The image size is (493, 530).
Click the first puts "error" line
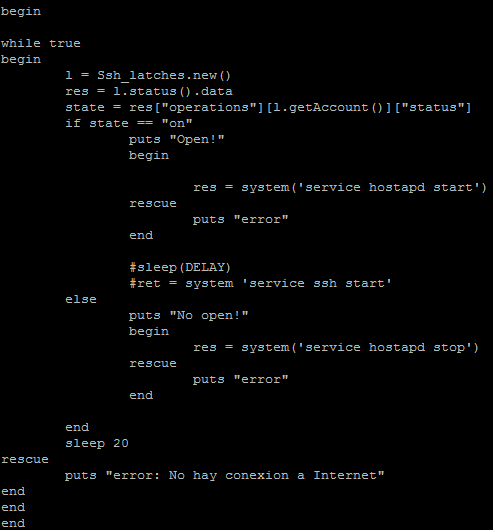pos(241,219)
